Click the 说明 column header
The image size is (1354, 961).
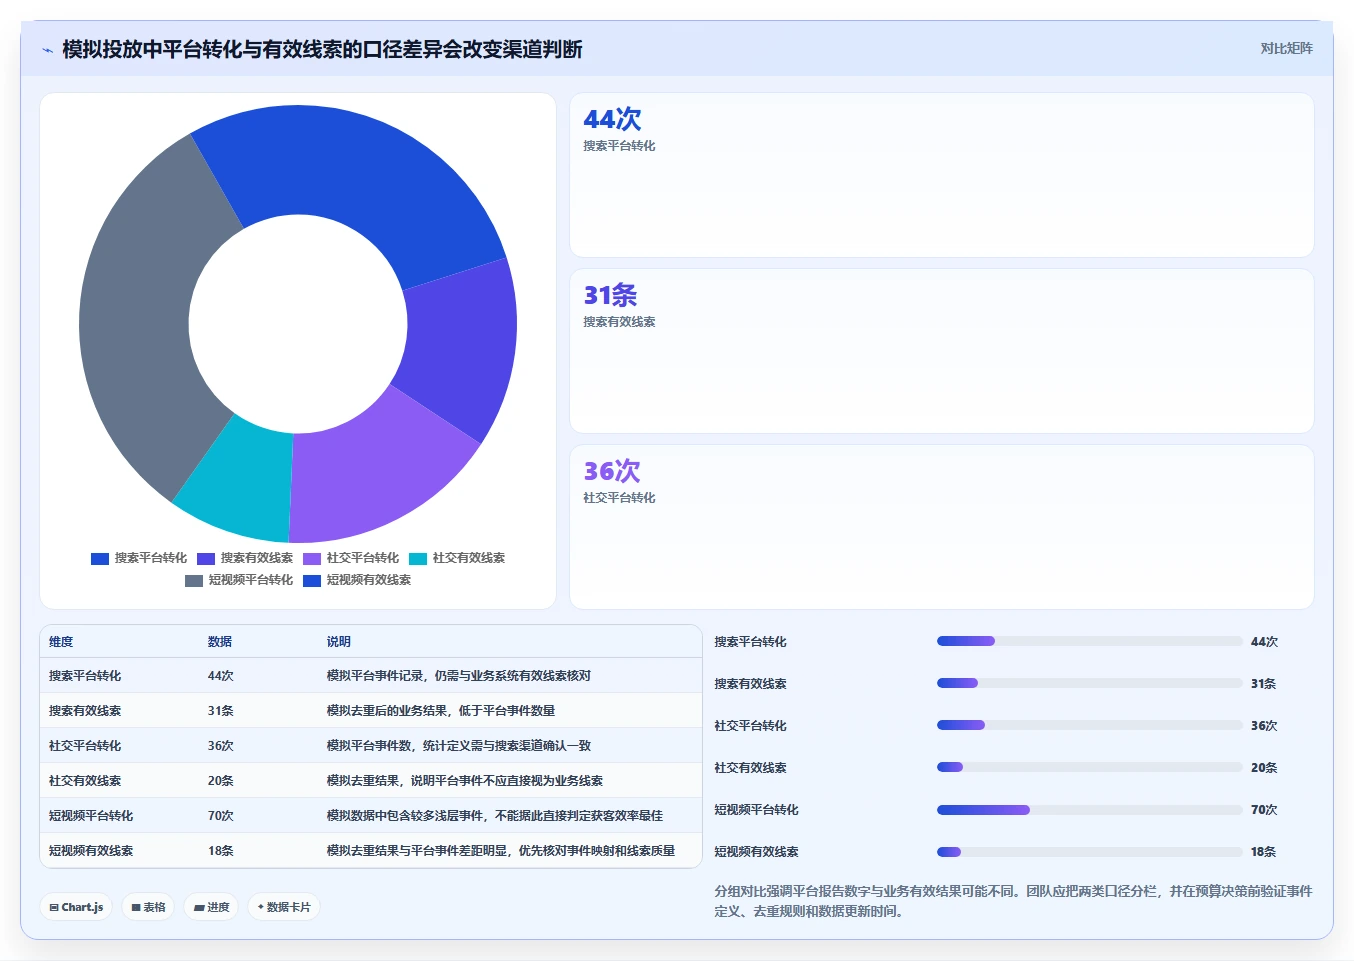click(x=339, y=642)
